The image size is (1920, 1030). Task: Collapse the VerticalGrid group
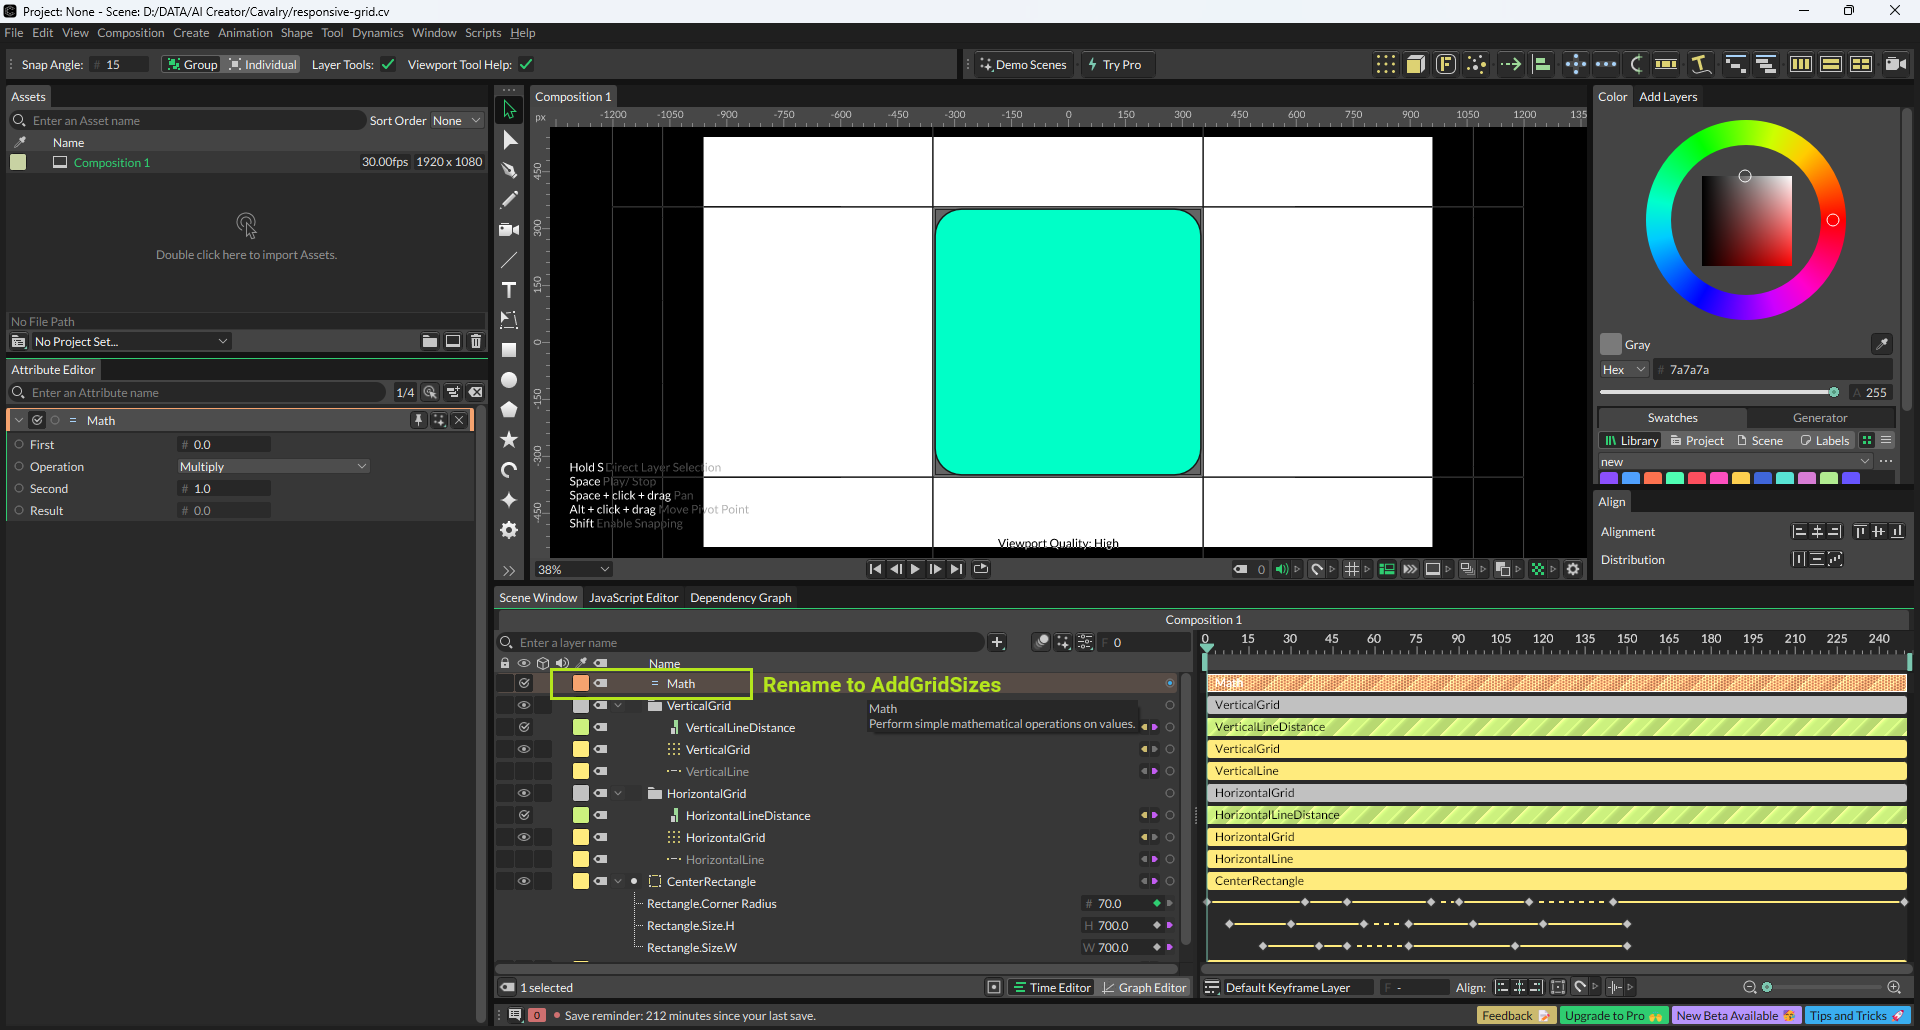[619, 706]
